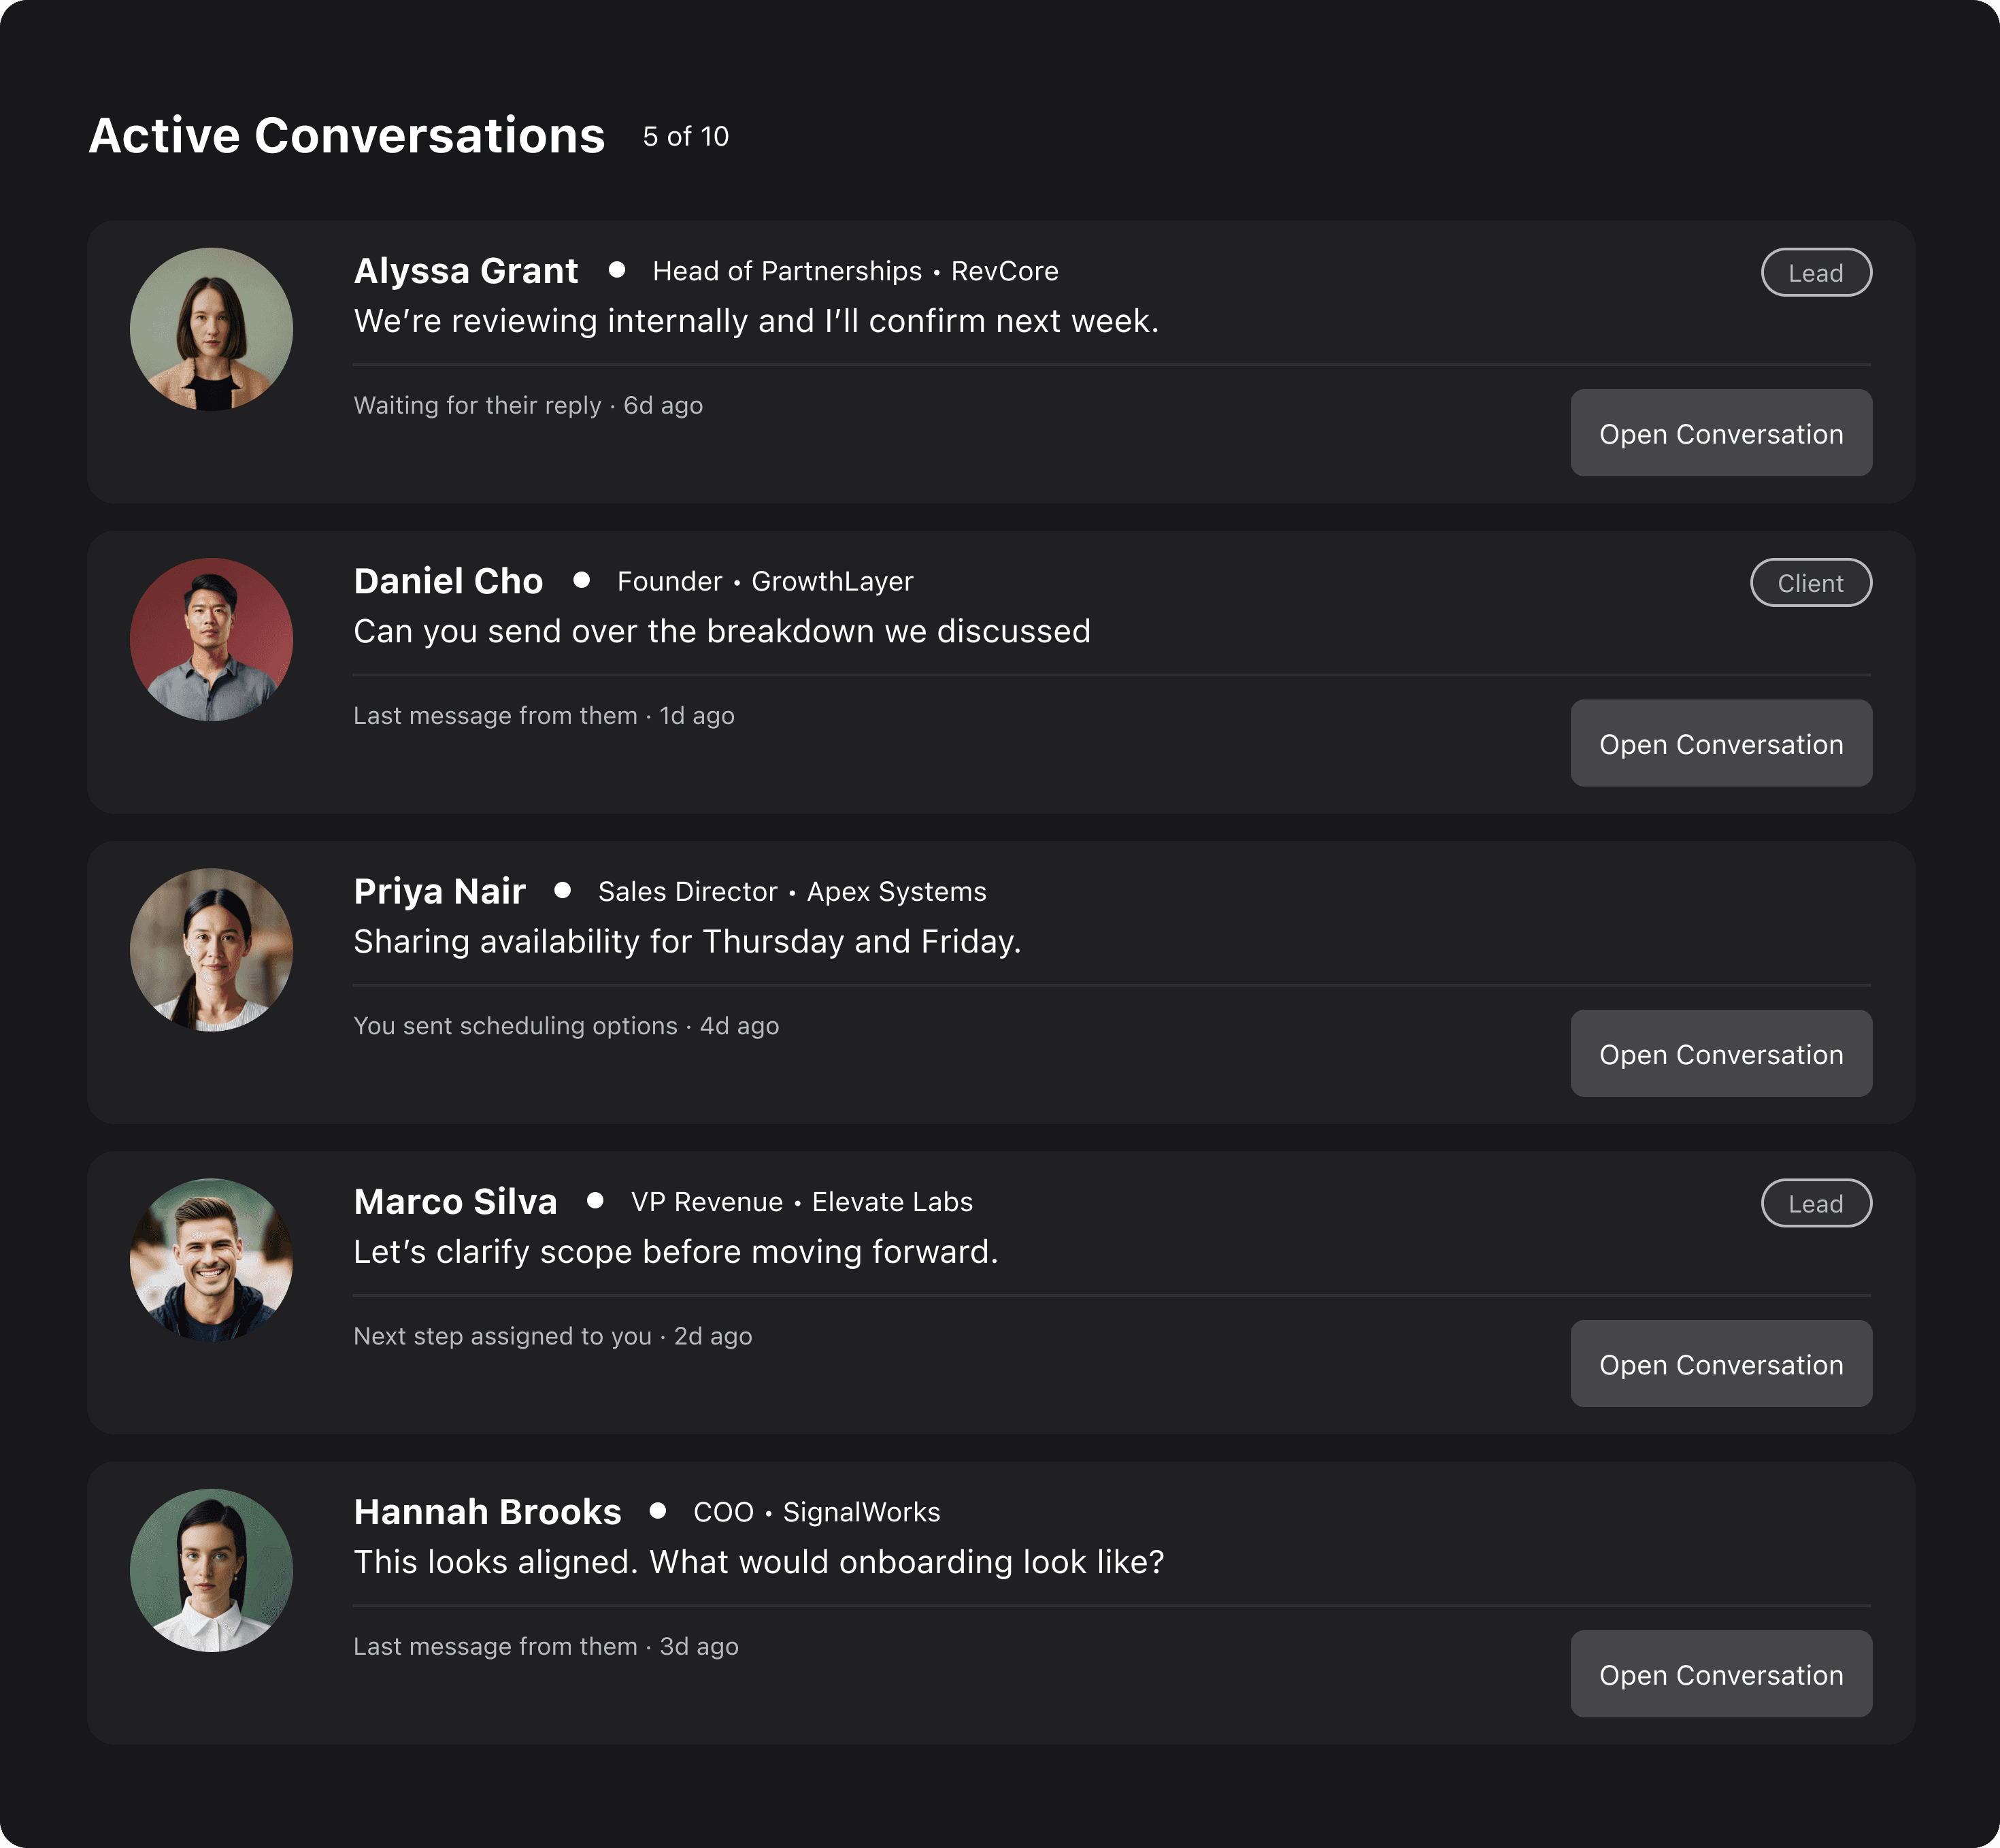Click Marco Silva's avatar photo

click(211, 1260)
